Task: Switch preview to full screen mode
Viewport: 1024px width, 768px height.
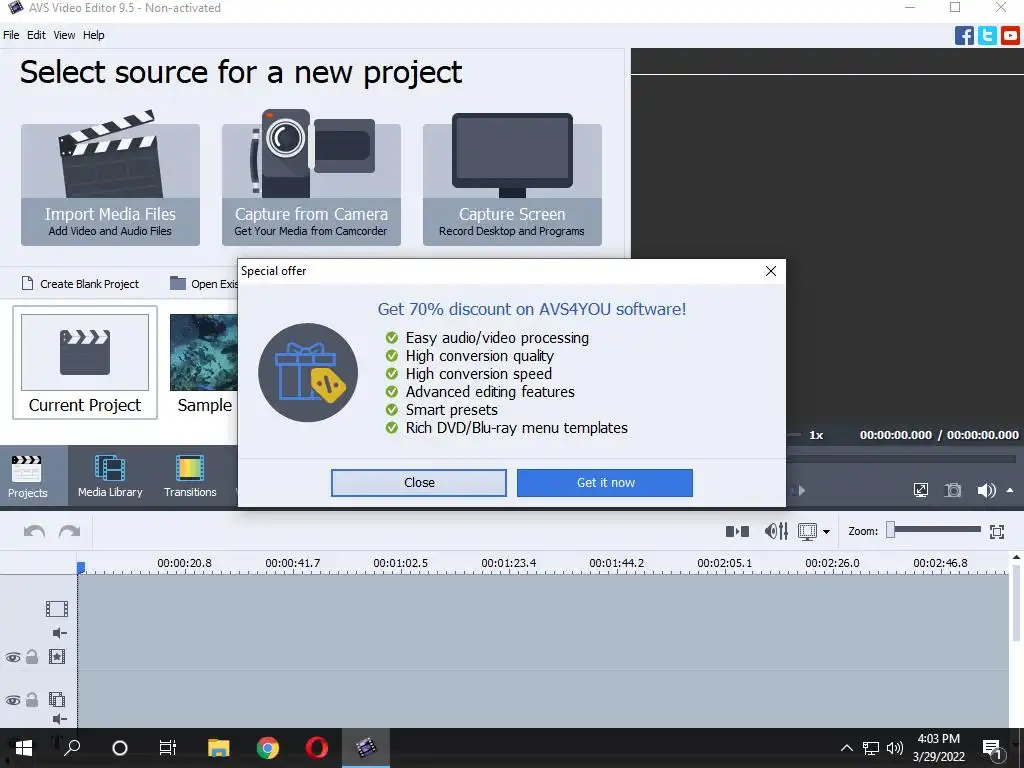Action: point(921,490)
